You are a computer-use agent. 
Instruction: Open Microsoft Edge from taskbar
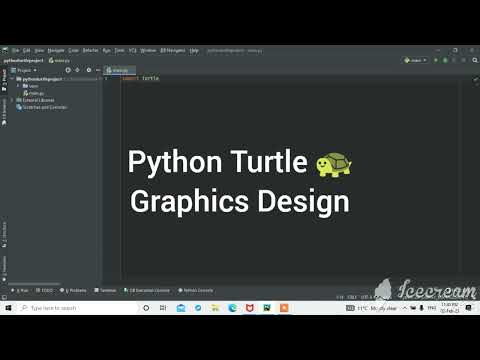click(x=232, y=308)
